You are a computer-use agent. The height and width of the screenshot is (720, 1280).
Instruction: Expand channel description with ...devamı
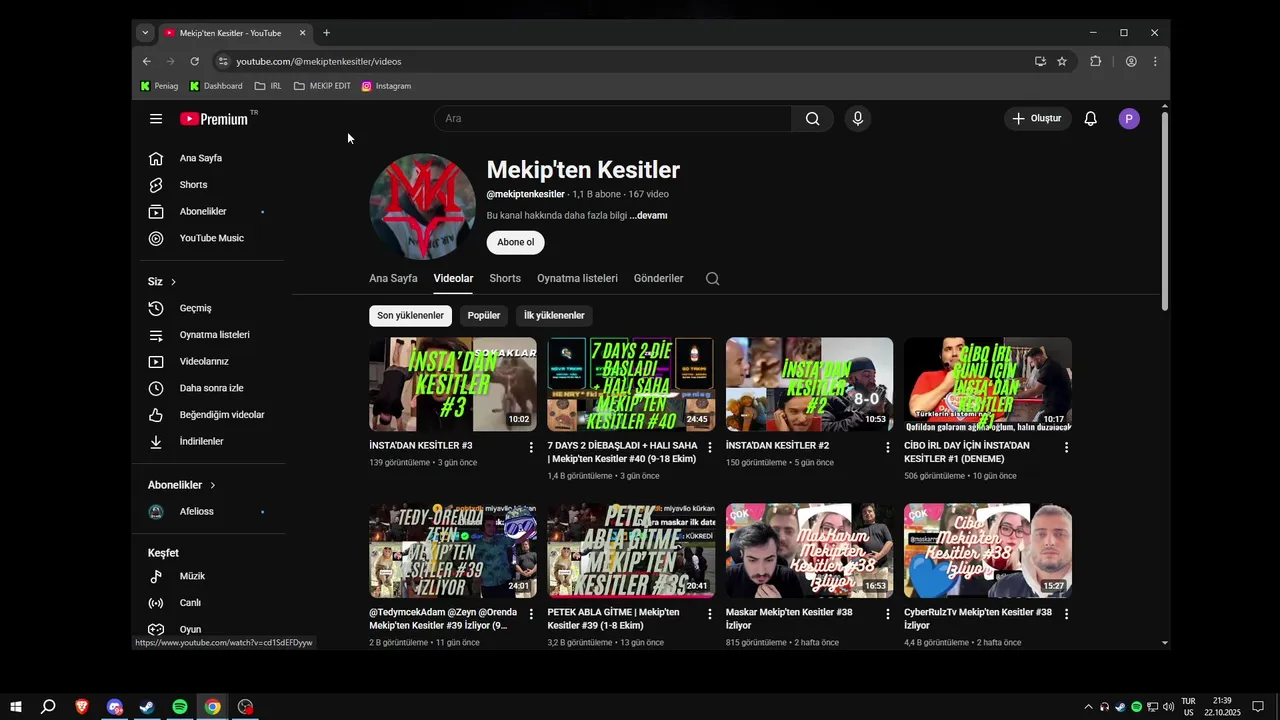pyautogui.click(x=648, y=216)
